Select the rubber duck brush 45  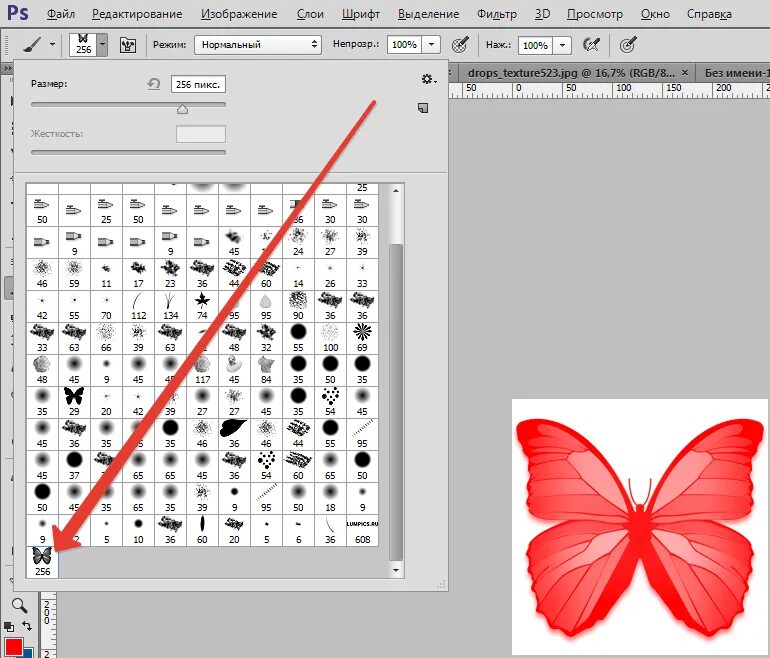(x=234, y=370)
